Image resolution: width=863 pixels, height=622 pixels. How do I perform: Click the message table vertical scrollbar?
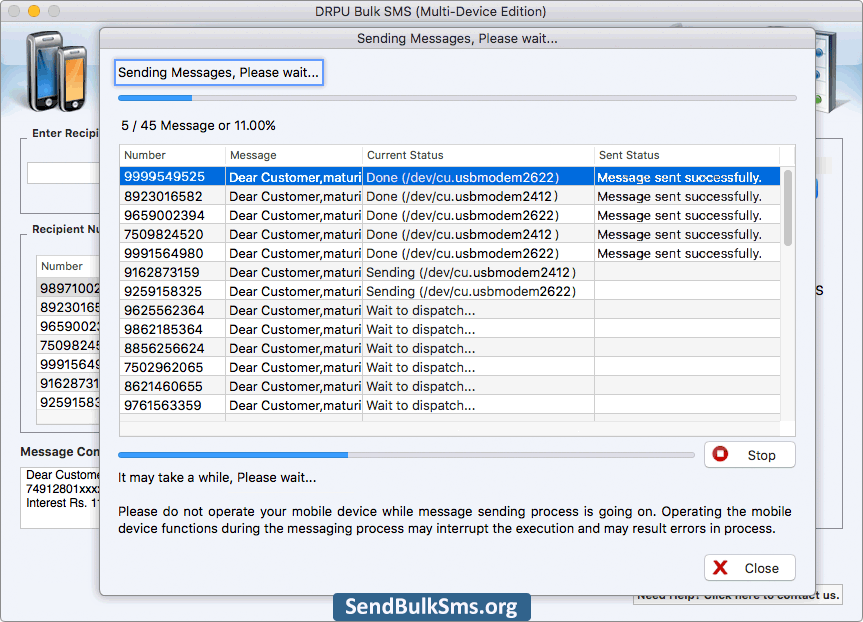(x=788, y=208)
